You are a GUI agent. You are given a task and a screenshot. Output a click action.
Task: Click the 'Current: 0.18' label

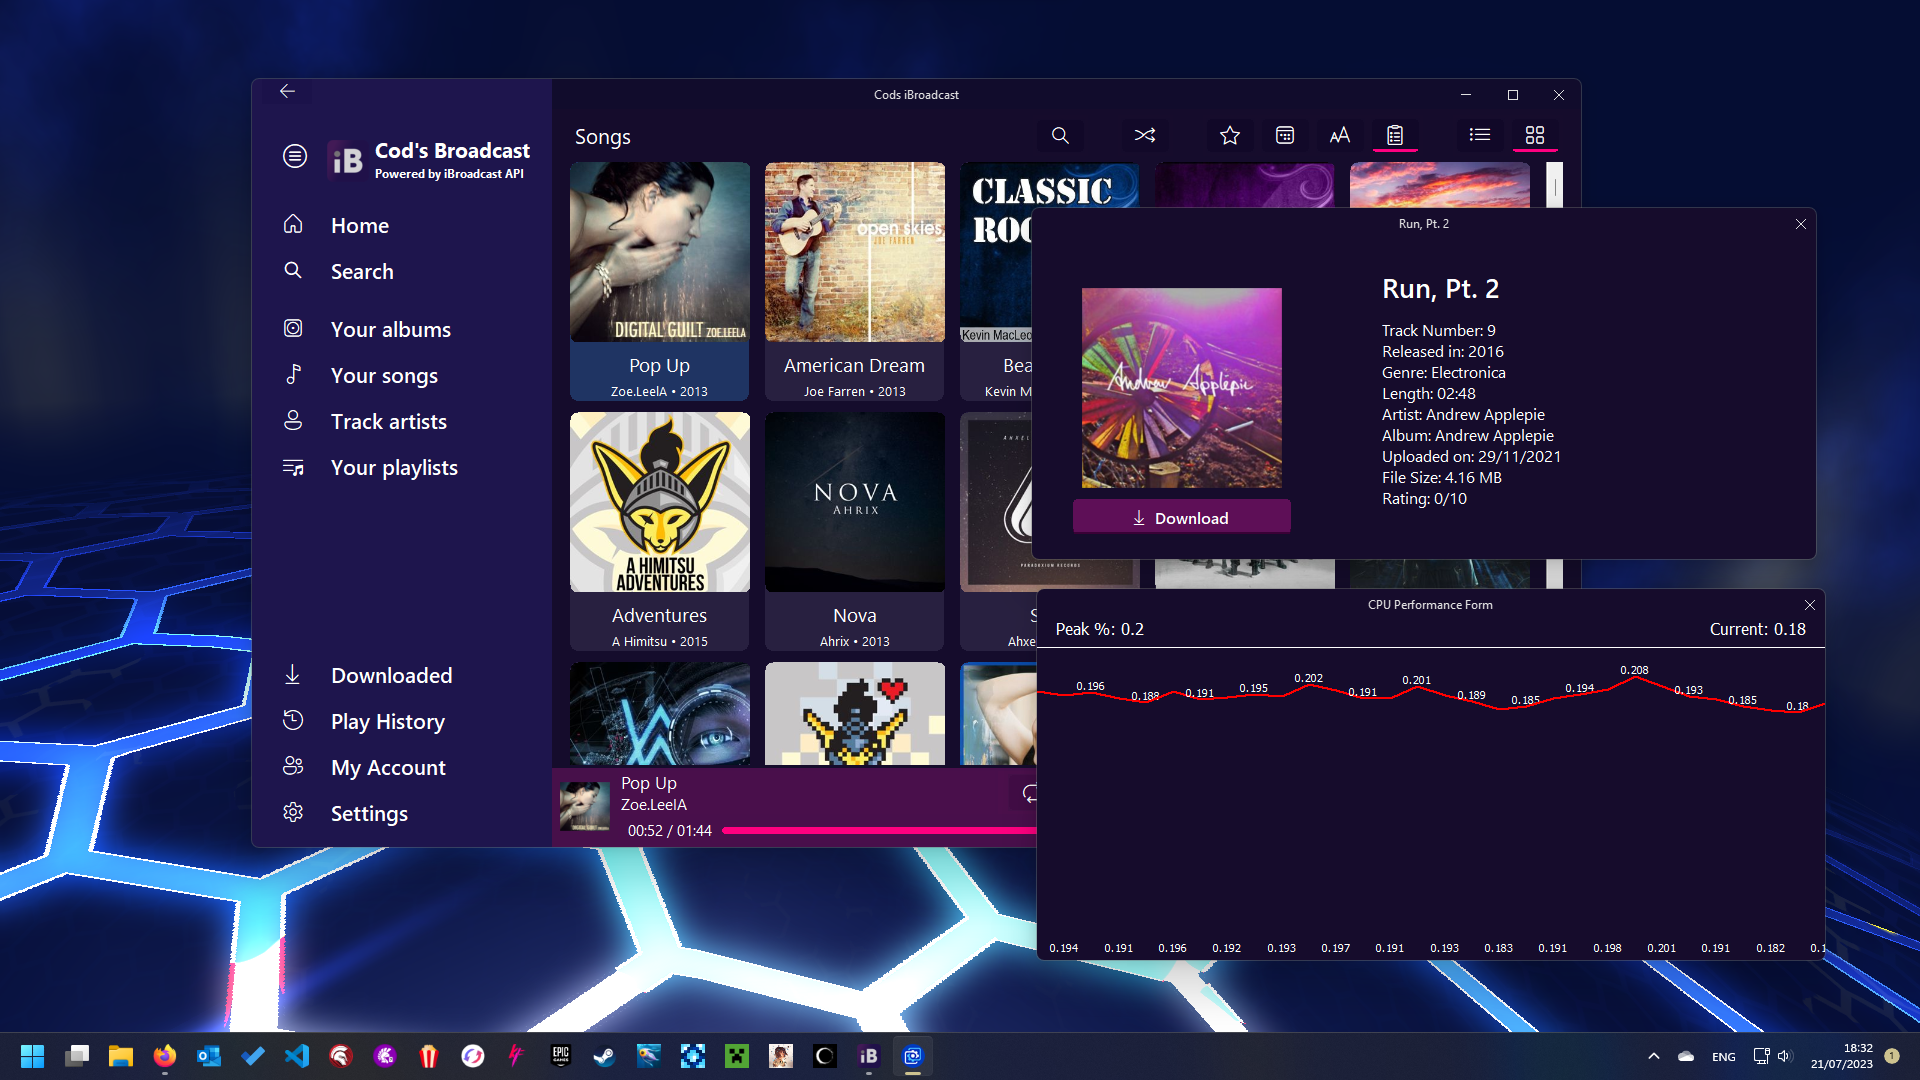tap(1757, 629)
